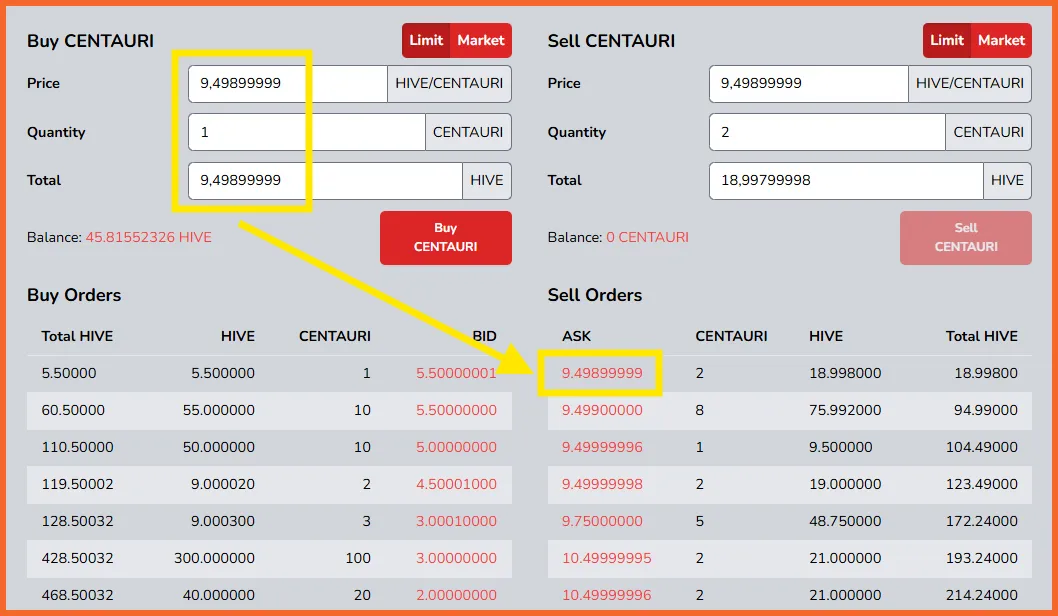Select bid price 5.50000001
This screenshot has height=616, width=1058.
pos(456,373)
